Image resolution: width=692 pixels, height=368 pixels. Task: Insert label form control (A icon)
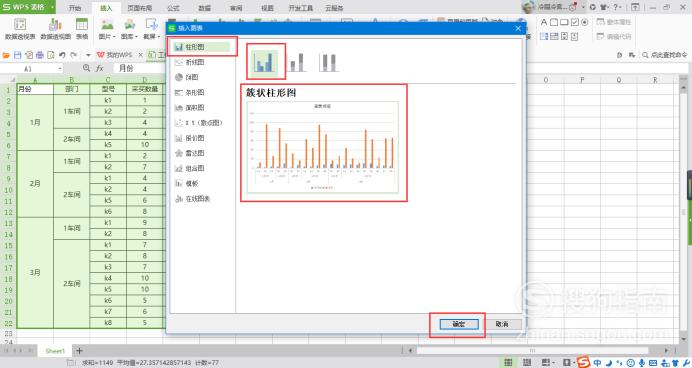544,22
